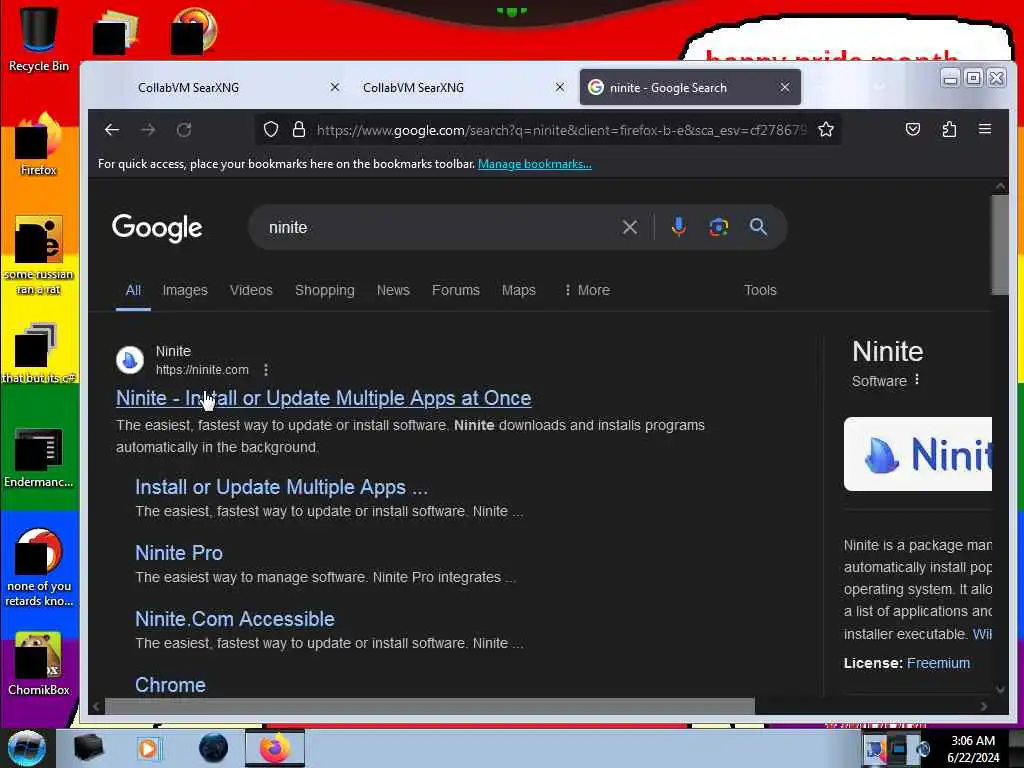Open Ninite - Install or Update Multiple Apps result
Viewport: 1024px width, 768px height.
323,398
